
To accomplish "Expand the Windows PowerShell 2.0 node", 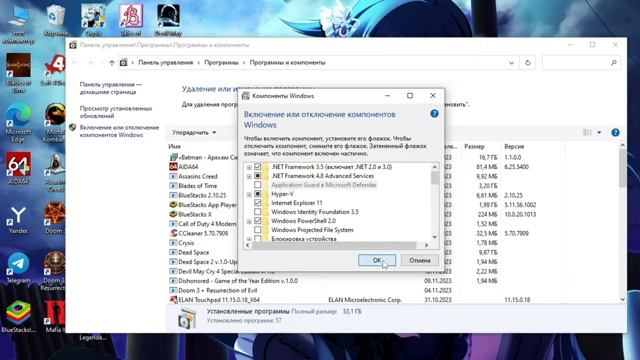I will coord(249,221).
